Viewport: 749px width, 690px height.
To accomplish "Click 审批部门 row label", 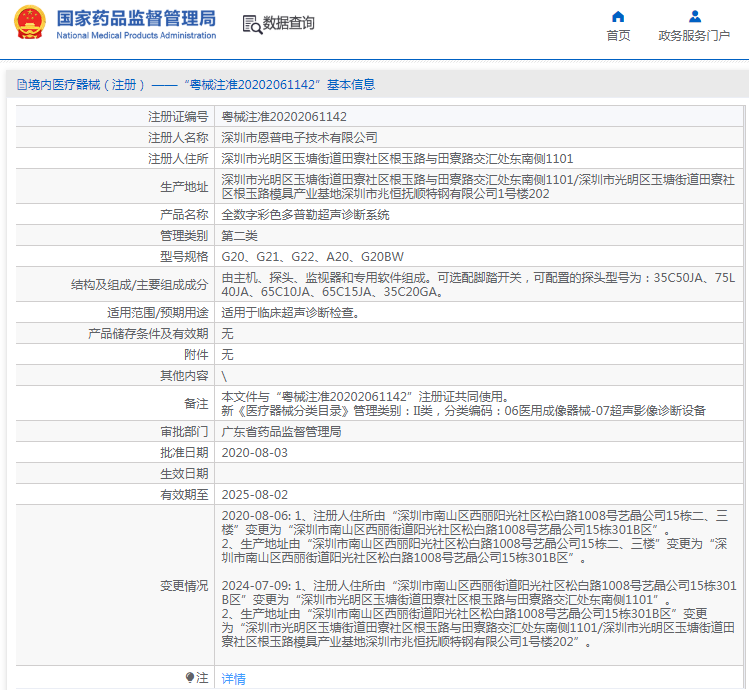I will [184, 431].
